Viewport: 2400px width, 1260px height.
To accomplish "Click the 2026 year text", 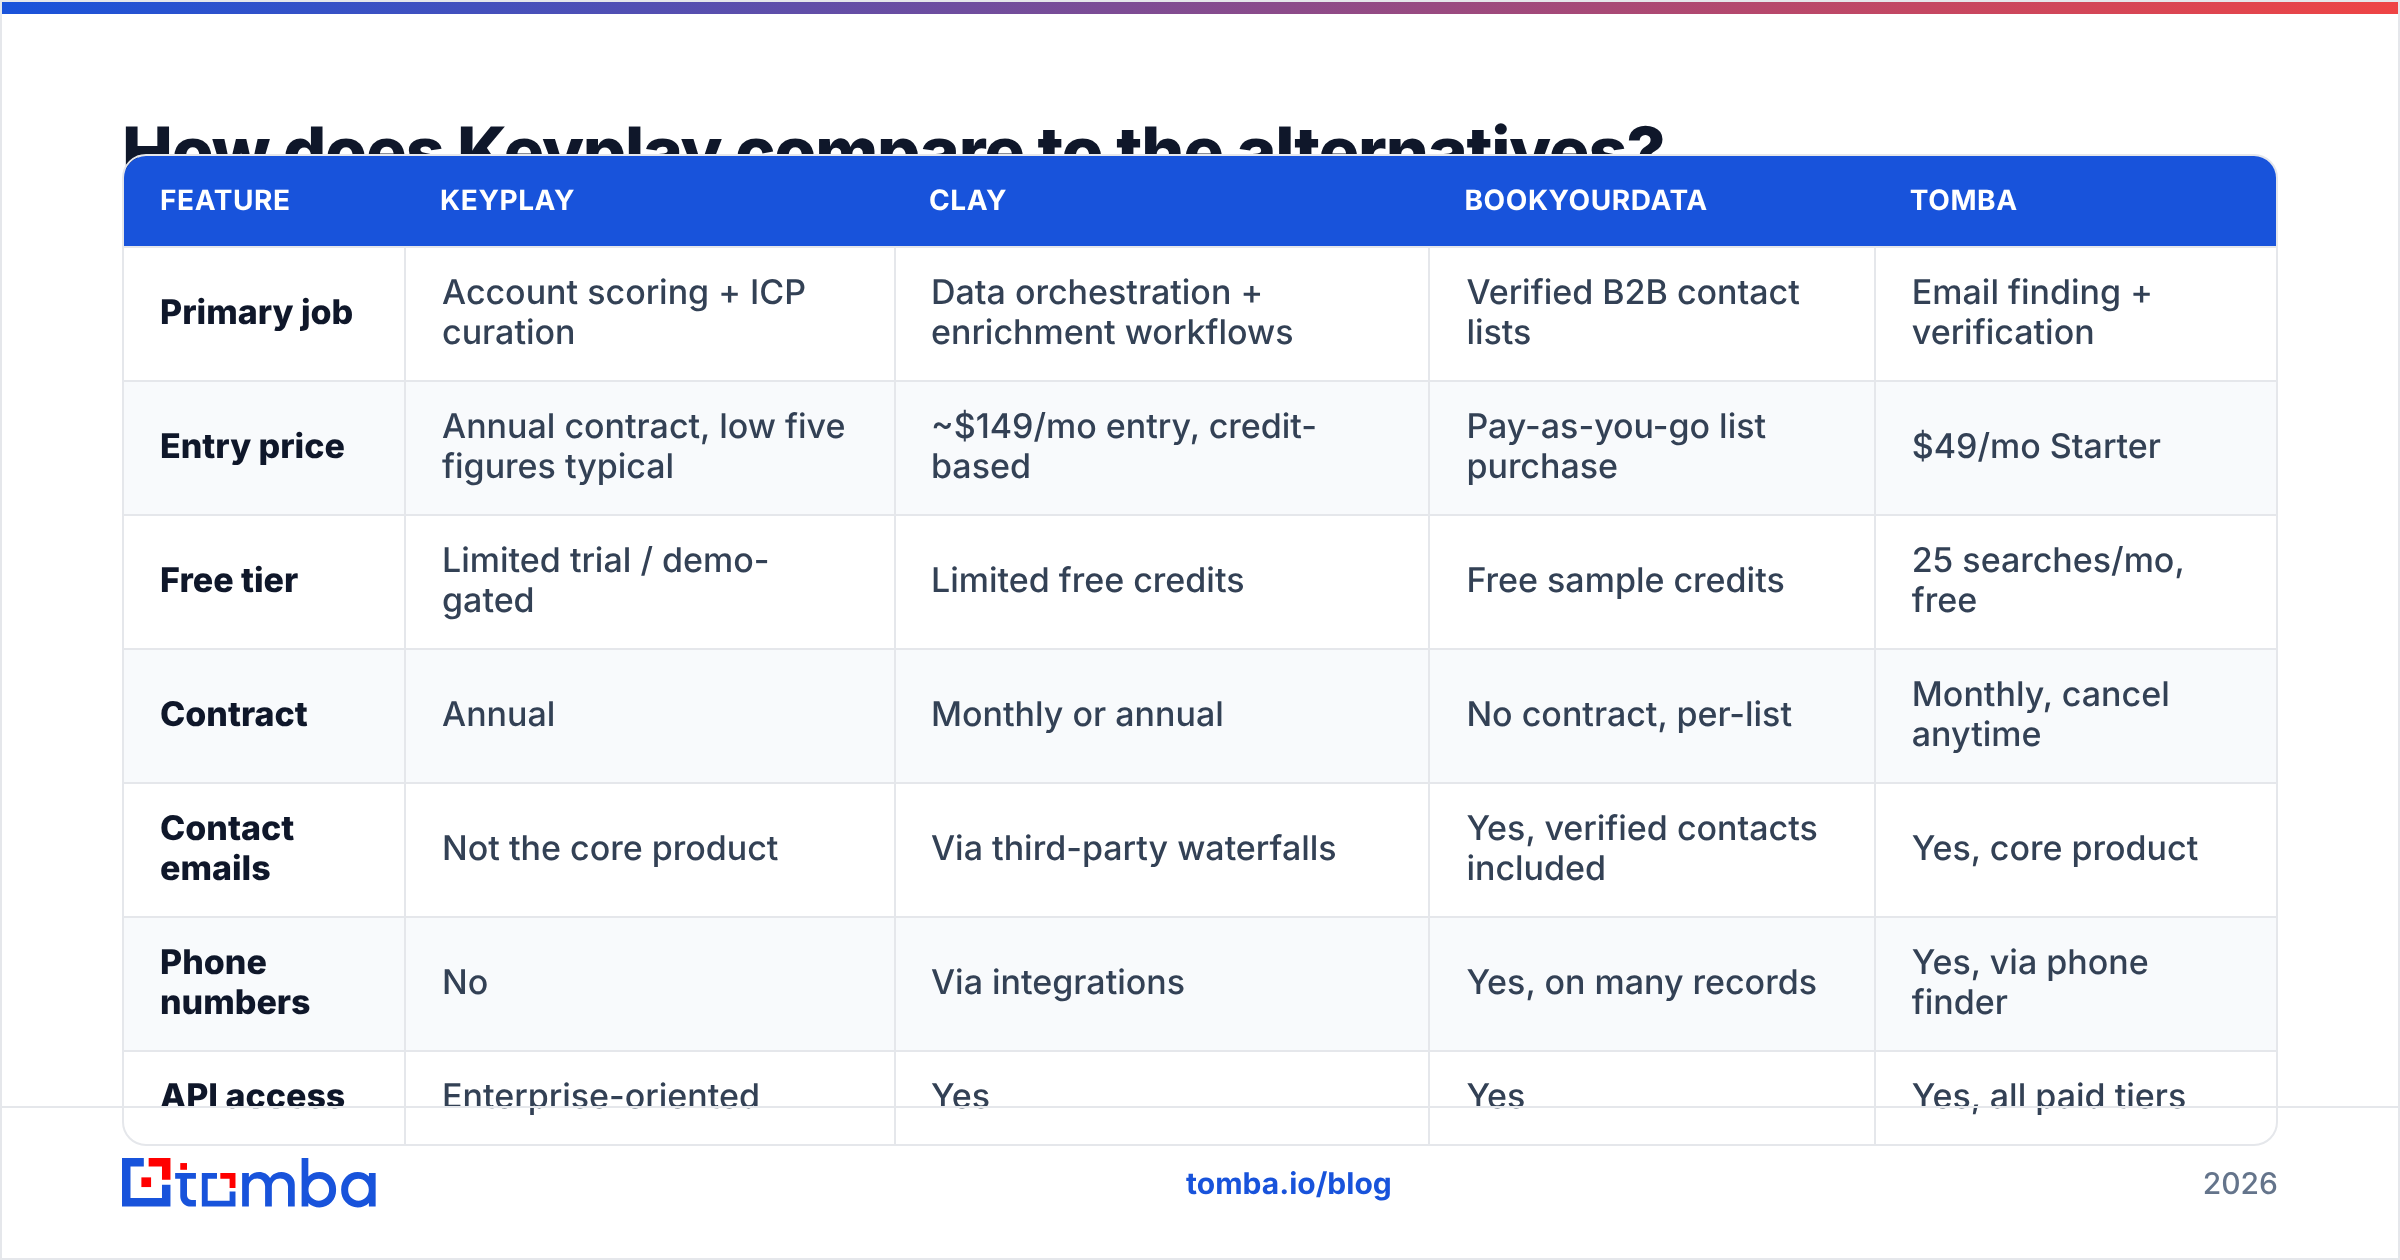I will click(x=2240, y=1184).
